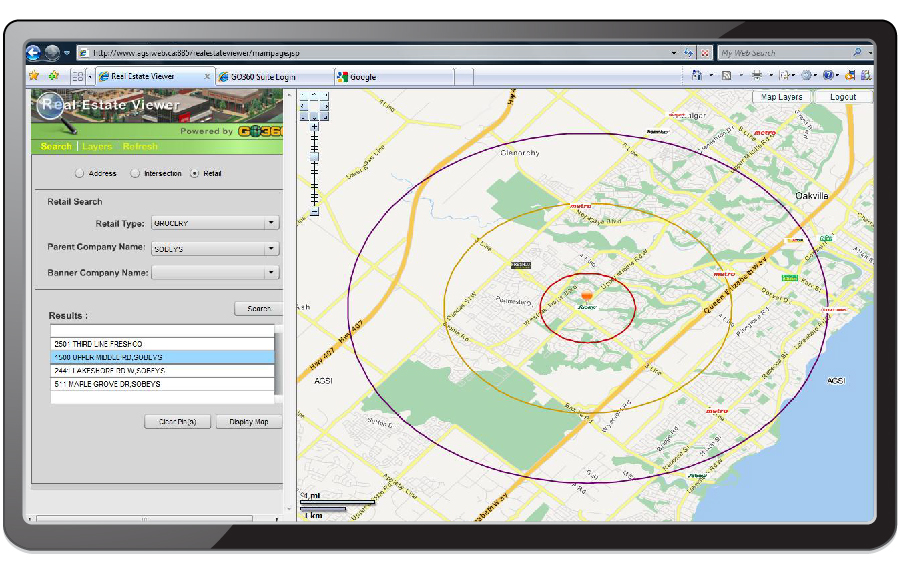Open the tab list dropdown arrow
The height and width of the screenshot is (572, 900).
tap(90, 76)
